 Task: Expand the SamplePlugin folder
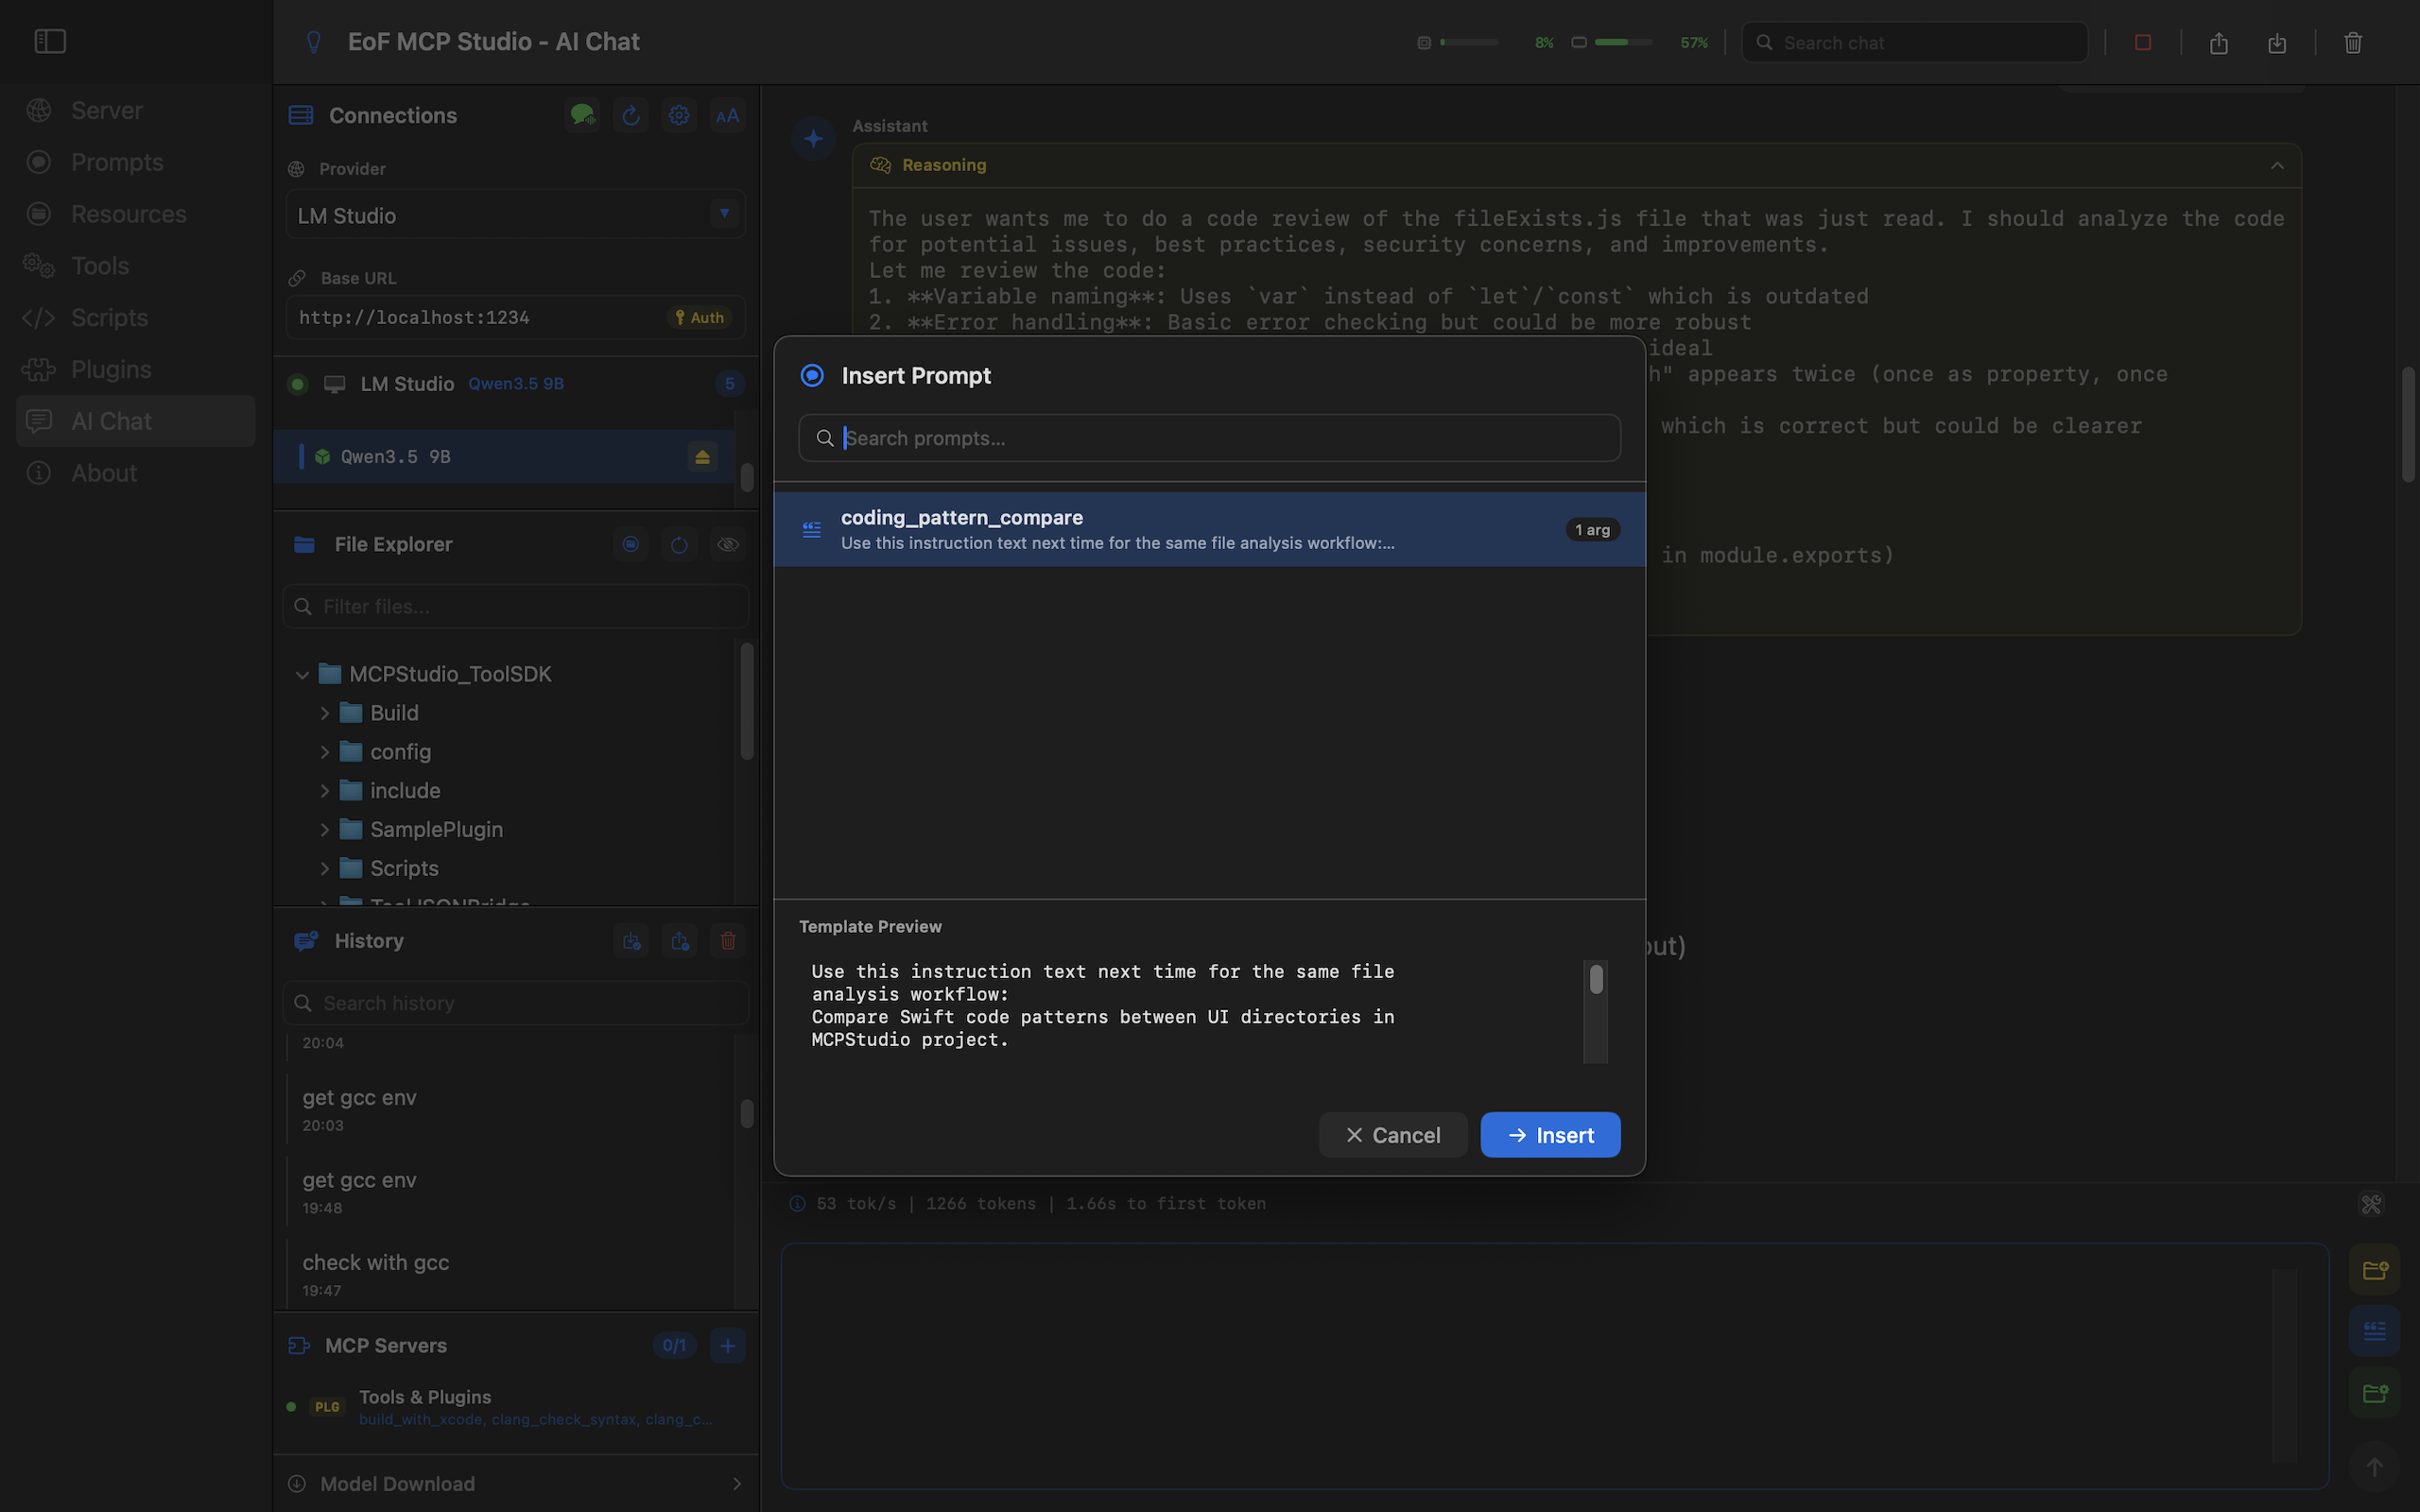pyautogui.click(x=324, y=830)
